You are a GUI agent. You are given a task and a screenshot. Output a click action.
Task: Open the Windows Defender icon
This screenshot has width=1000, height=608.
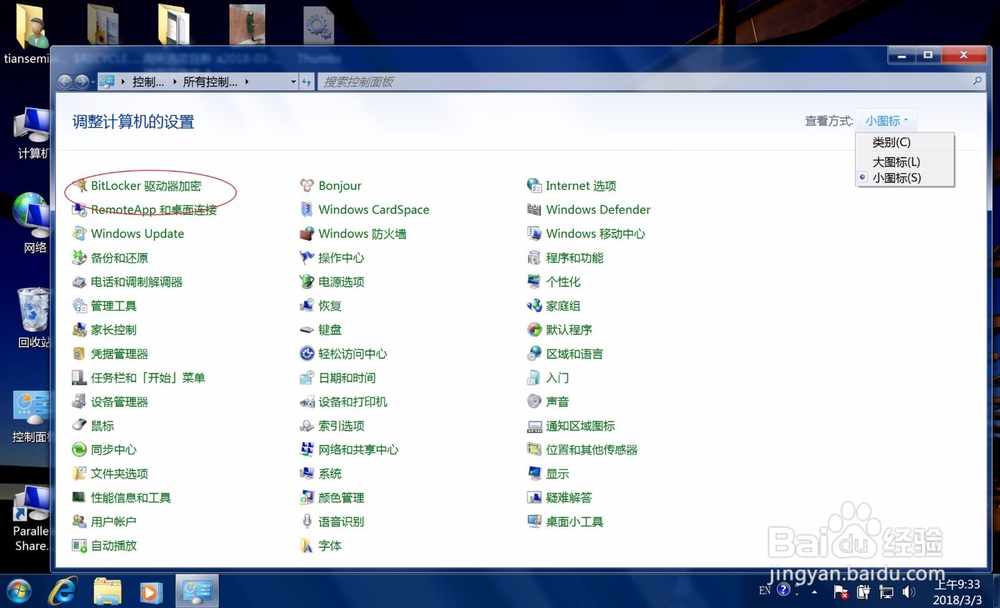(x=534, y=210)
